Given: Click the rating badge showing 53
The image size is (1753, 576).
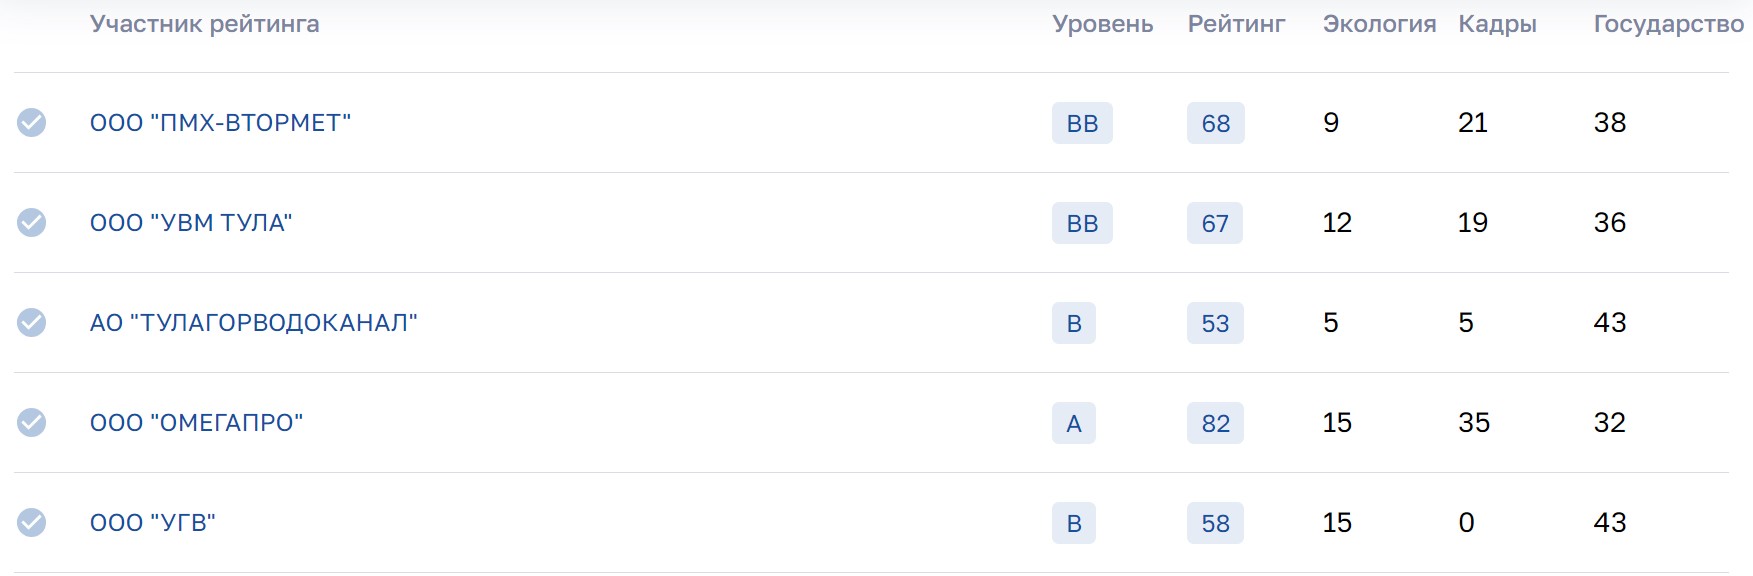Looking at the screenshot, I should click(x=1215, y=323).
